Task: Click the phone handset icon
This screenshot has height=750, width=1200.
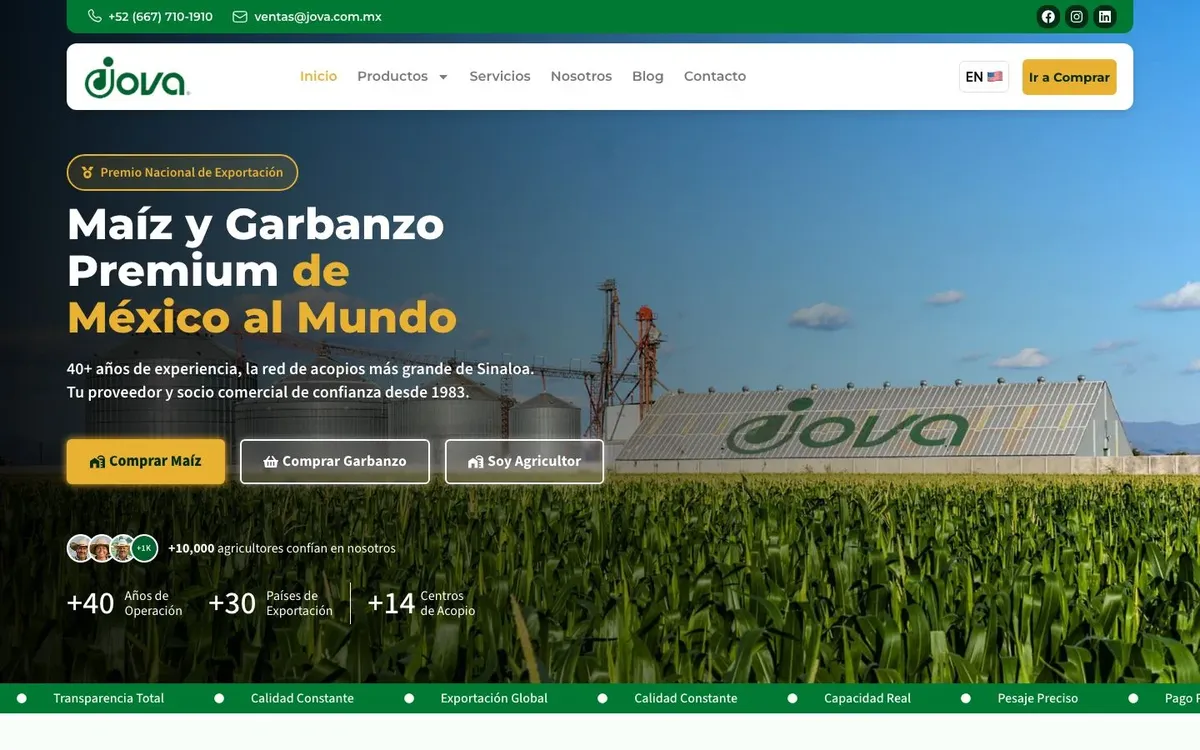Action: (94, 16)
